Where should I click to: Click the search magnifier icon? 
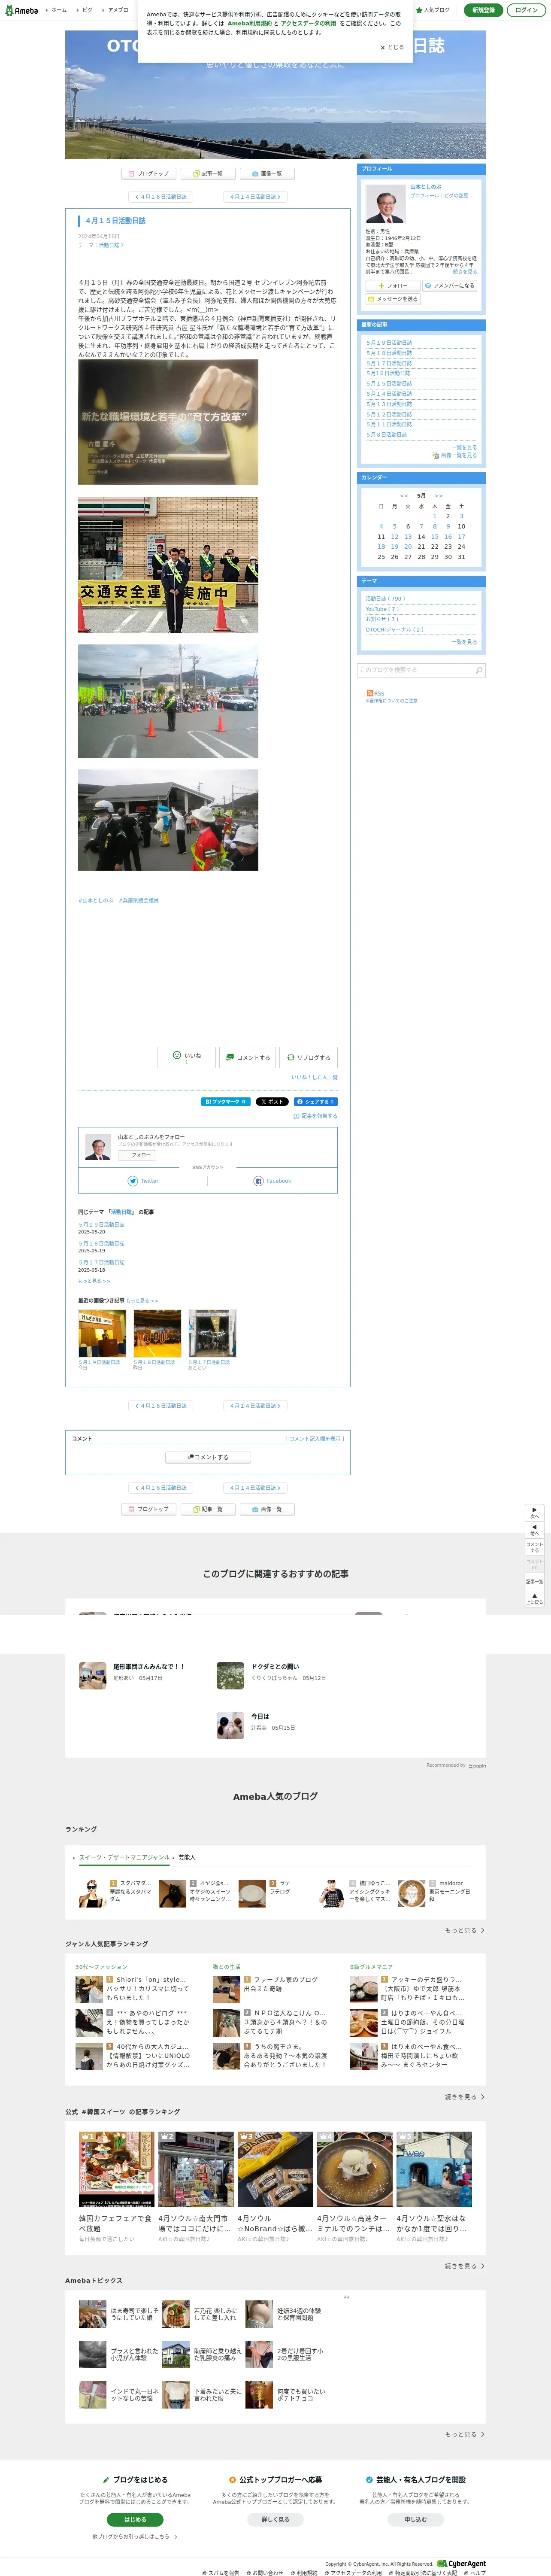(x=479, y=670)
